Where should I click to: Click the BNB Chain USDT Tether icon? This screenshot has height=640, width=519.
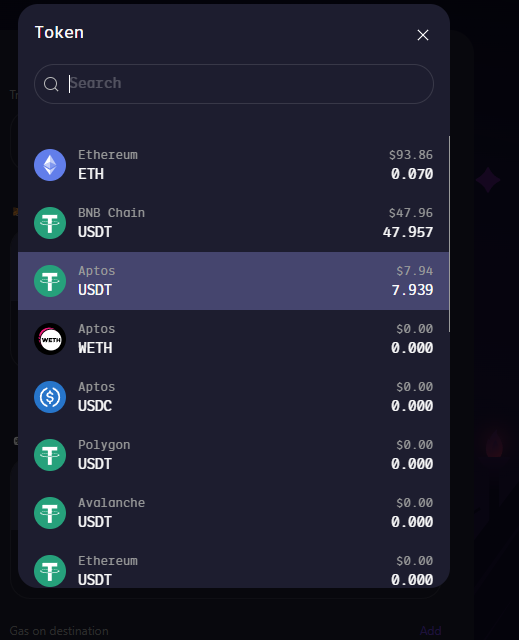click(50, 223)
